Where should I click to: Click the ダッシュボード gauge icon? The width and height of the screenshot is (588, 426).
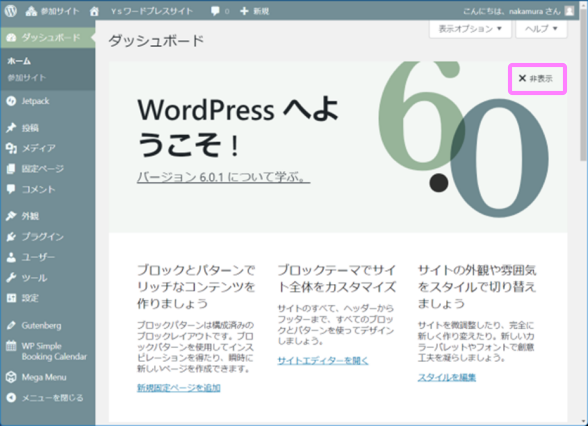point(11,38)
